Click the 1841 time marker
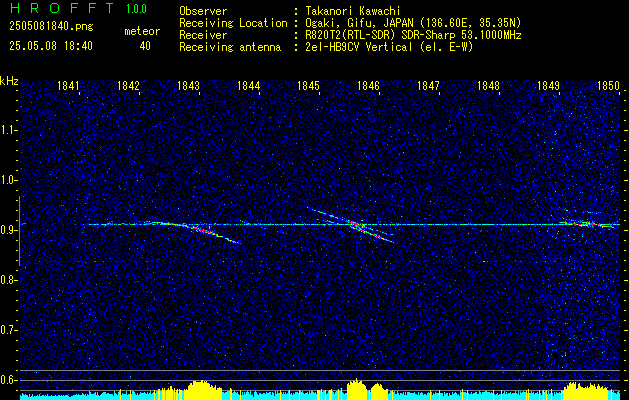629x400 pixels. pyautogui.click(x=69, y=86)
